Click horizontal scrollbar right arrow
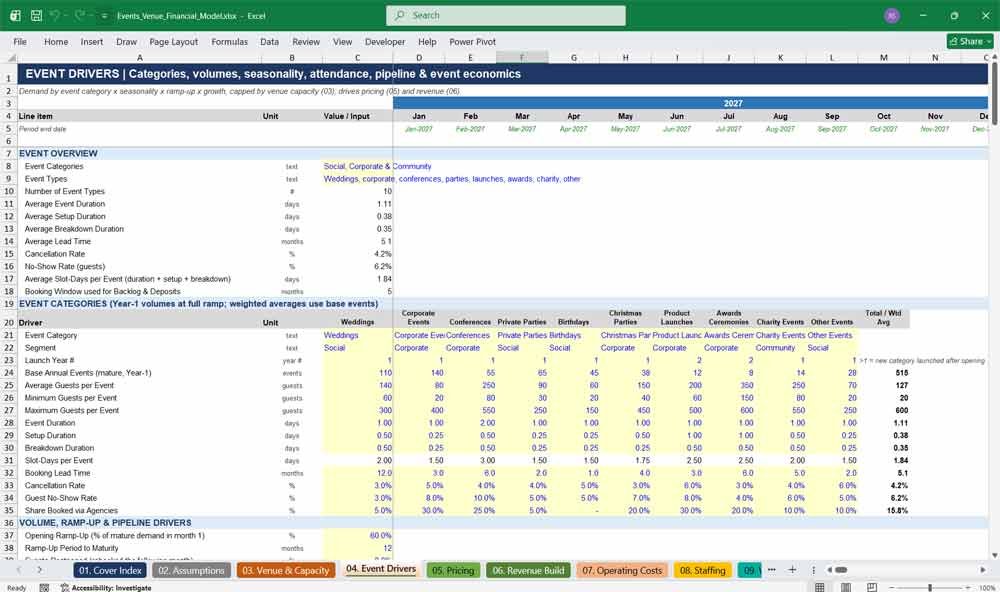Screen dimensions: 1000x592 pyautogui.click(x=983, y=570)
